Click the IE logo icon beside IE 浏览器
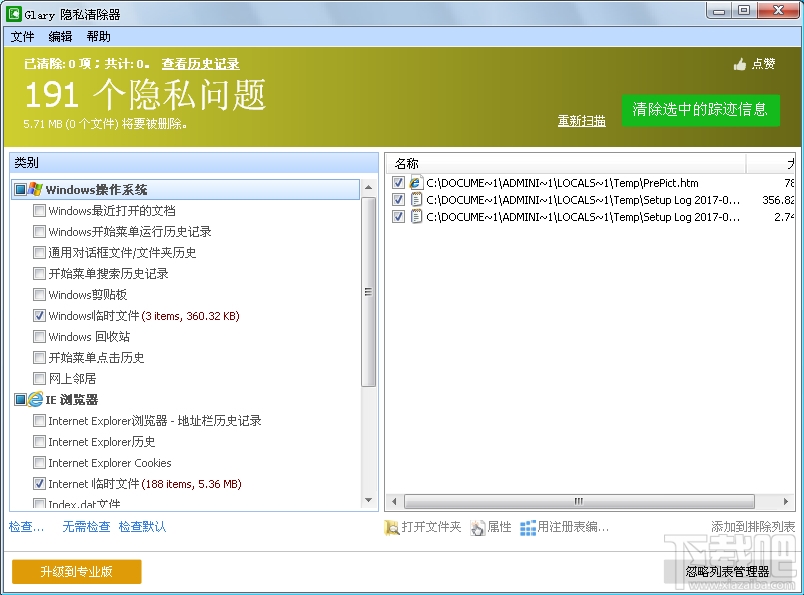The width and height of the screenshot is (804, 595). [x=35, y=399]
